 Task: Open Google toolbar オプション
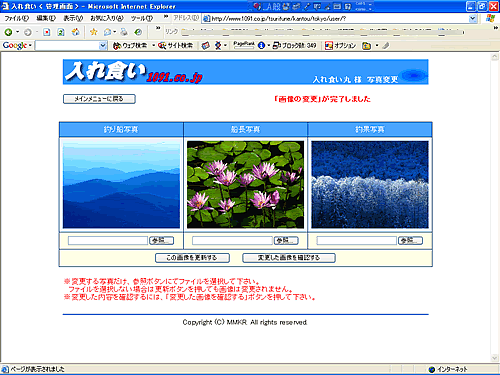tap(340, 46)
